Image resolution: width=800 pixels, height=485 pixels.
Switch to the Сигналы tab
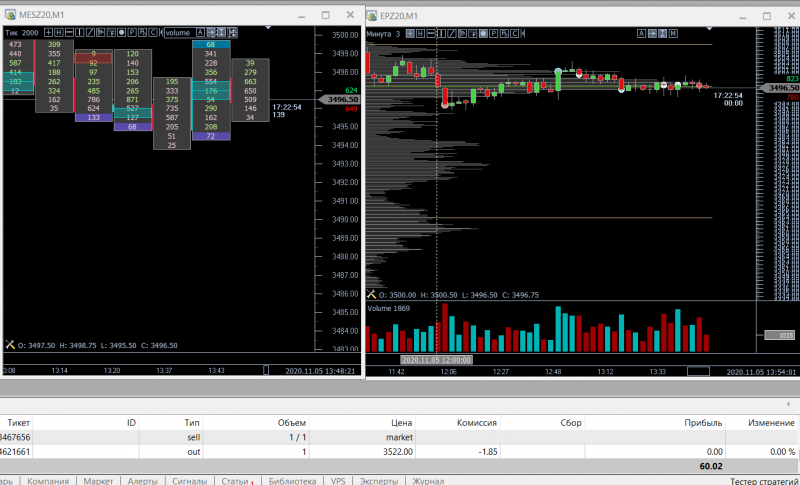coord(190,481)
